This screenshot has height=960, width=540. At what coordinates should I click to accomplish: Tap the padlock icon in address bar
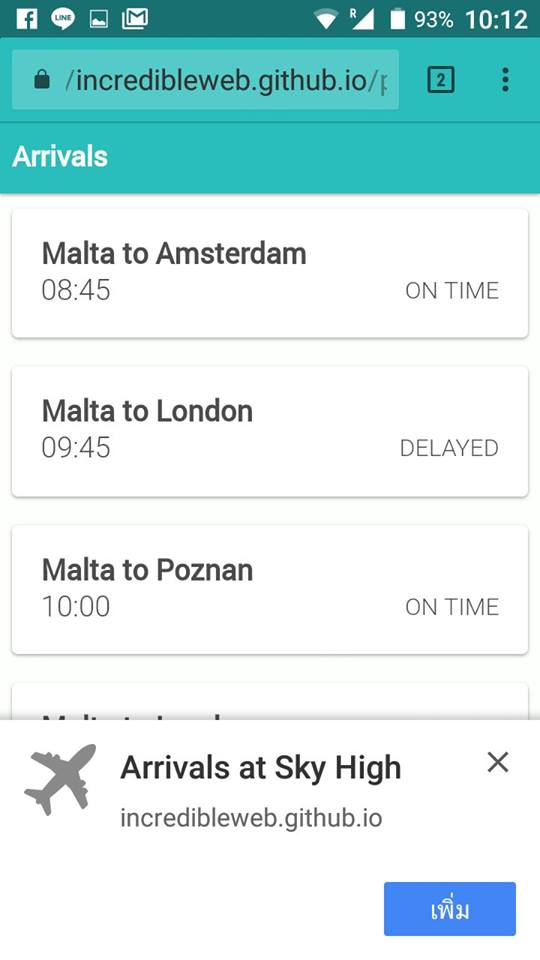pos(42,80)
